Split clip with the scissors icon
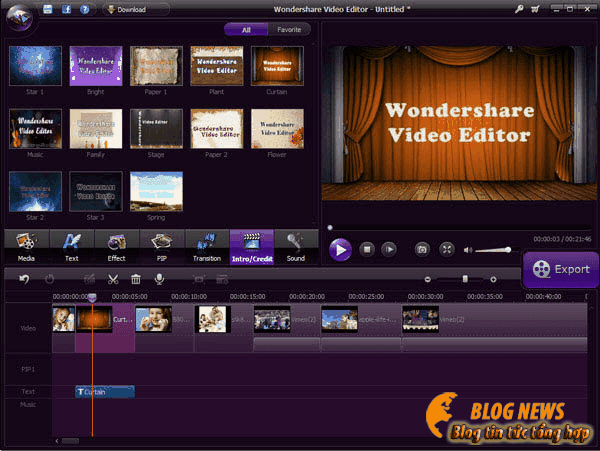The height and width of the screenshot is (451, 600). (x=113, y=279)
